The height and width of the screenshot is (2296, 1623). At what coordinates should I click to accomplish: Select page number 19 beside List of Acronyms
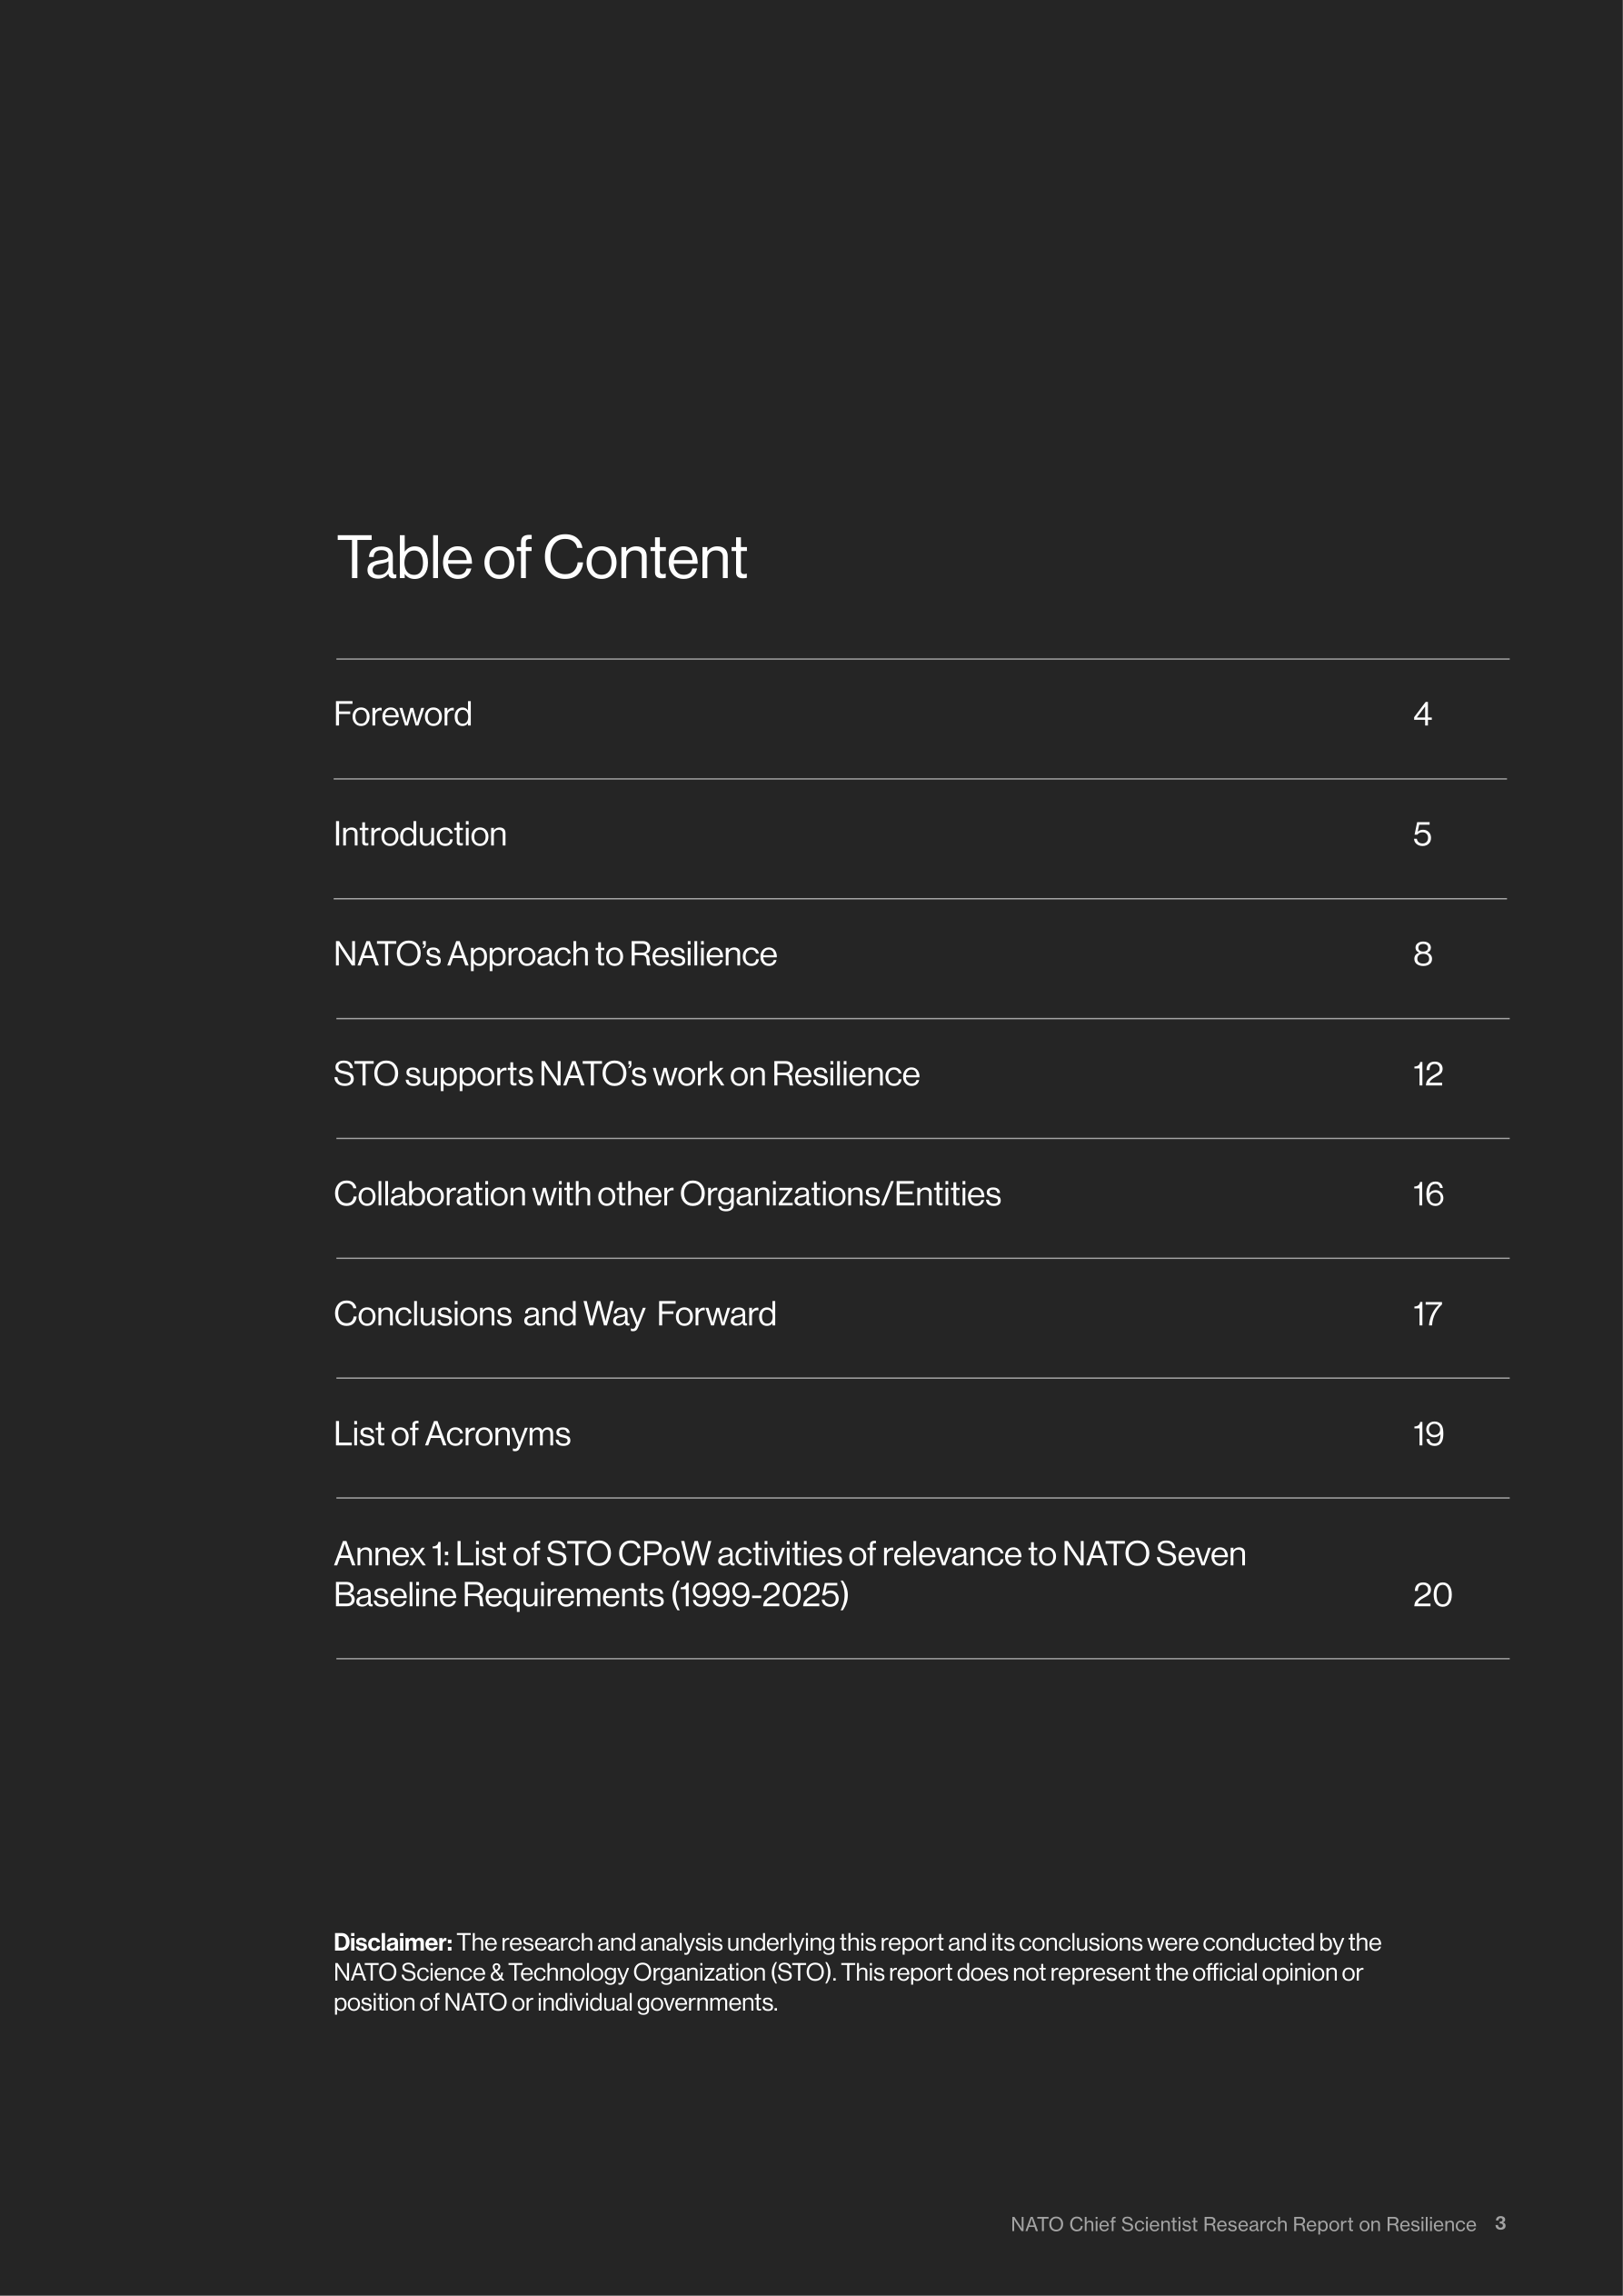coord(1428,1434)
